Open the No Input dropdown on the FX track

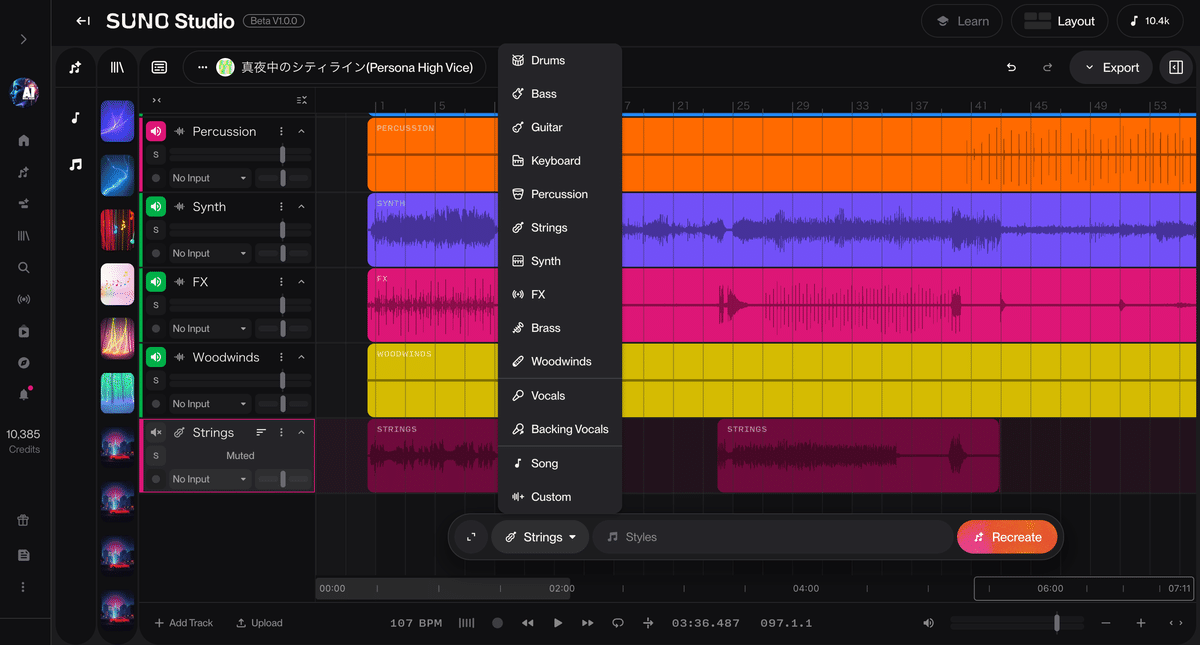click(x=209, y=328)
